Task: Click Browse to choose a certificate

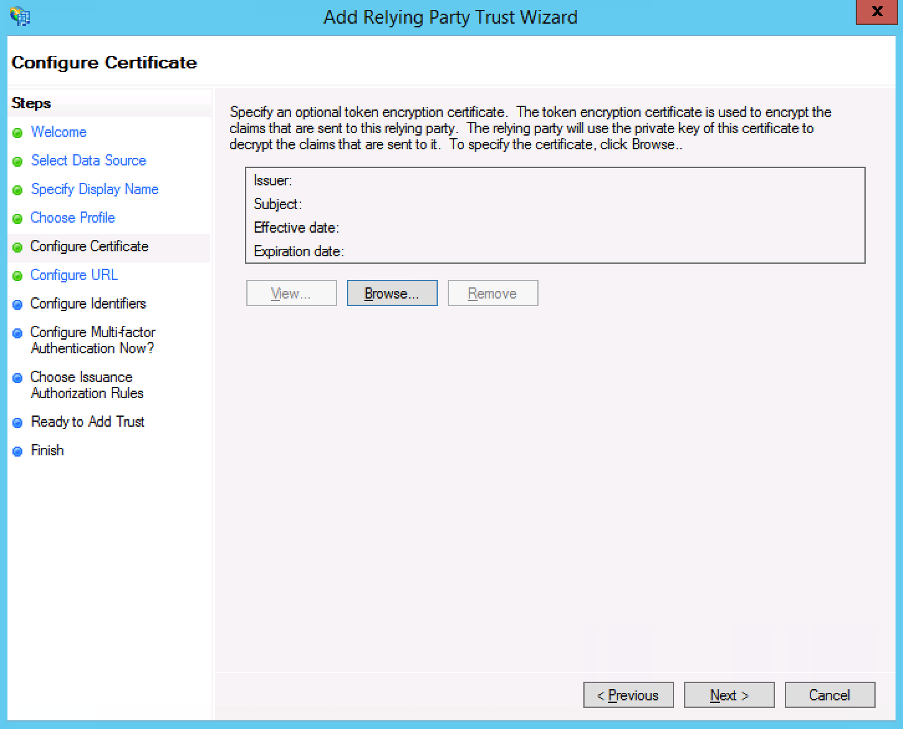Action: point(392,293)
